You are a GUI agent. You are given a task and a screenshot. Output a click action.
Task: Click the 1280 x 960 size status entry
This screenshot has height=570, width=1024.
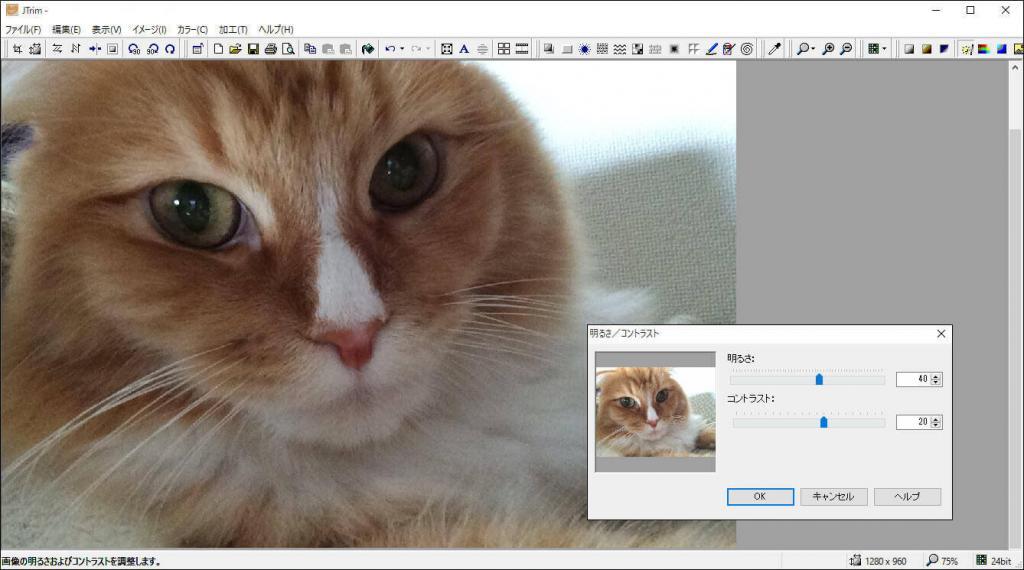[878, 561]
